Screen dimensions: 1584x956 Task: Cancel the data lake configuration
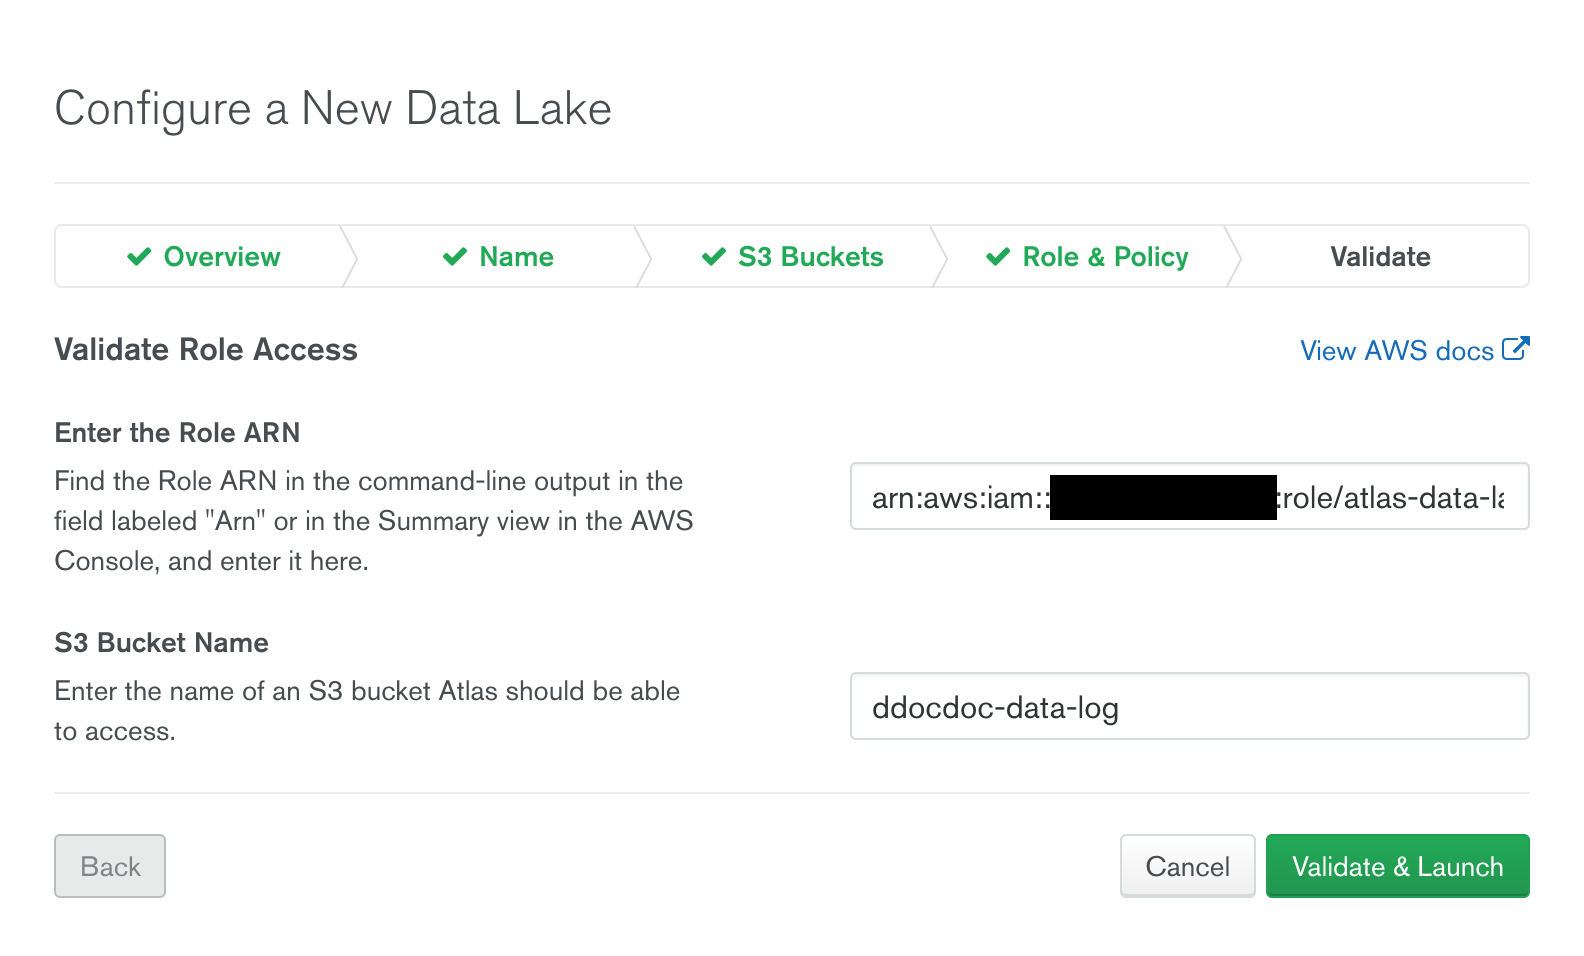pyautogui.click(x=1187, y=866)
